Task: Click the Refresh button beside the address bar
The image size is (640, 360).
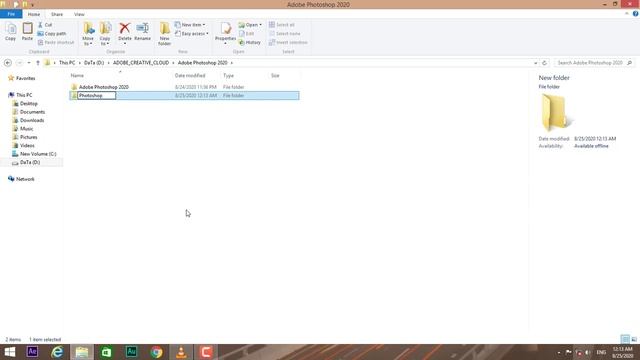Action: pyautogui.click(x=544, y=63)
